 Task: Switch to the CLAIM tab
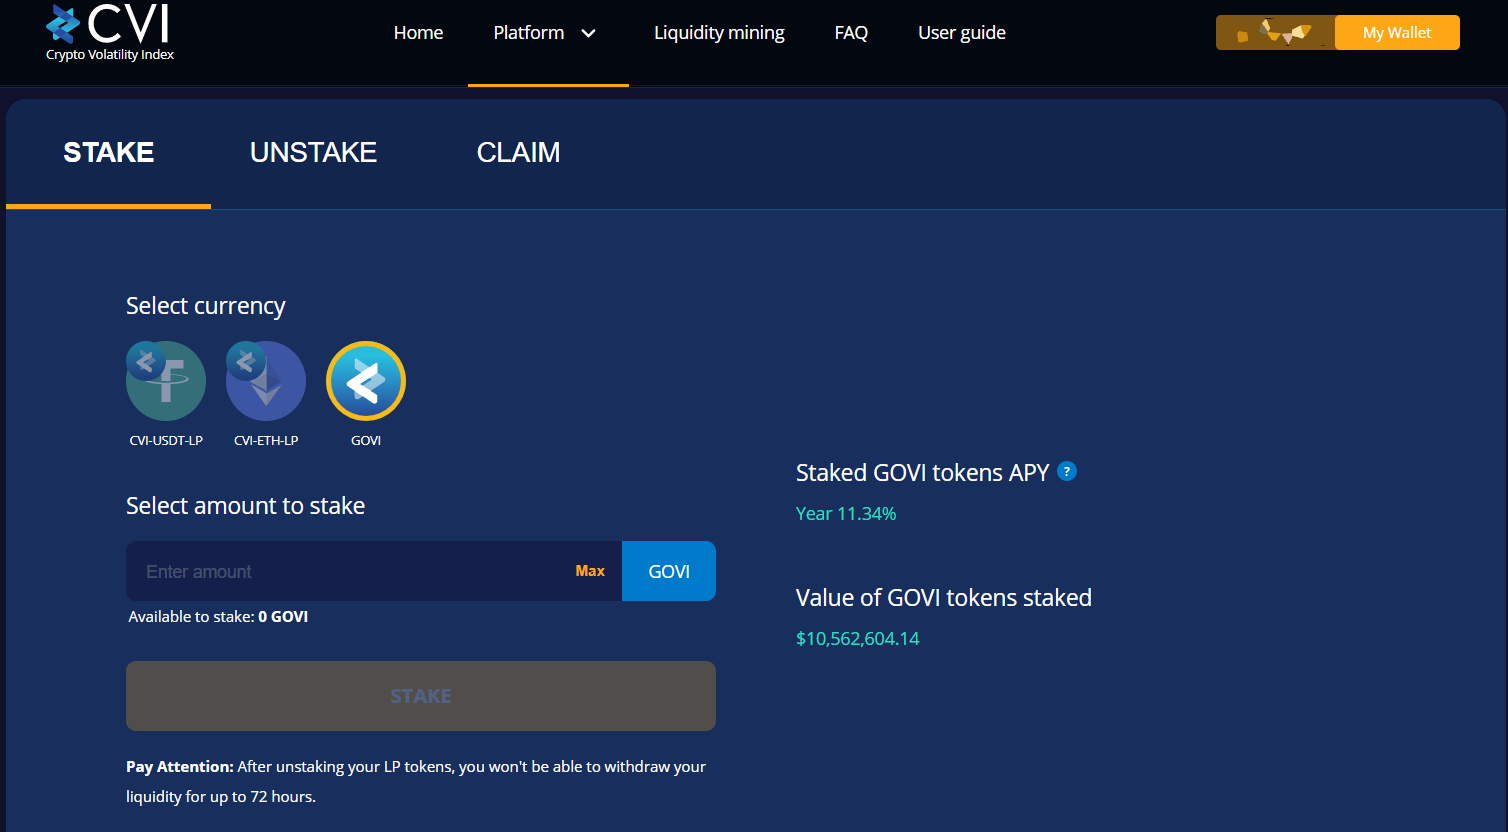click(518, 152)
